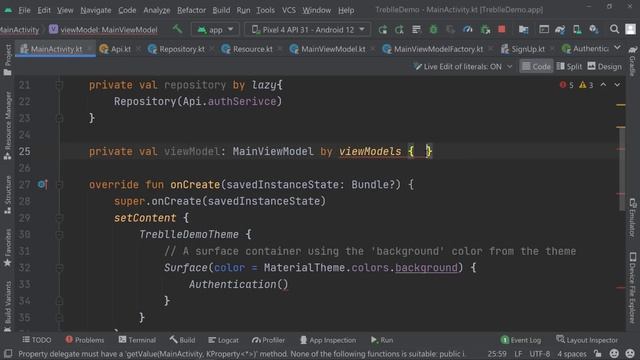Switch editor to Design view mode

604,67
